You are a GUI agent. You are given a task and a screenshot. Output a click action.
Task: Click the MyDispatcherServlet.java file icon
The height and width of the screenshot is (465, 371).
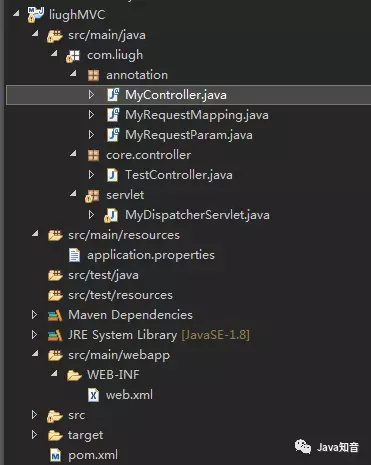[x=111, y=215]
